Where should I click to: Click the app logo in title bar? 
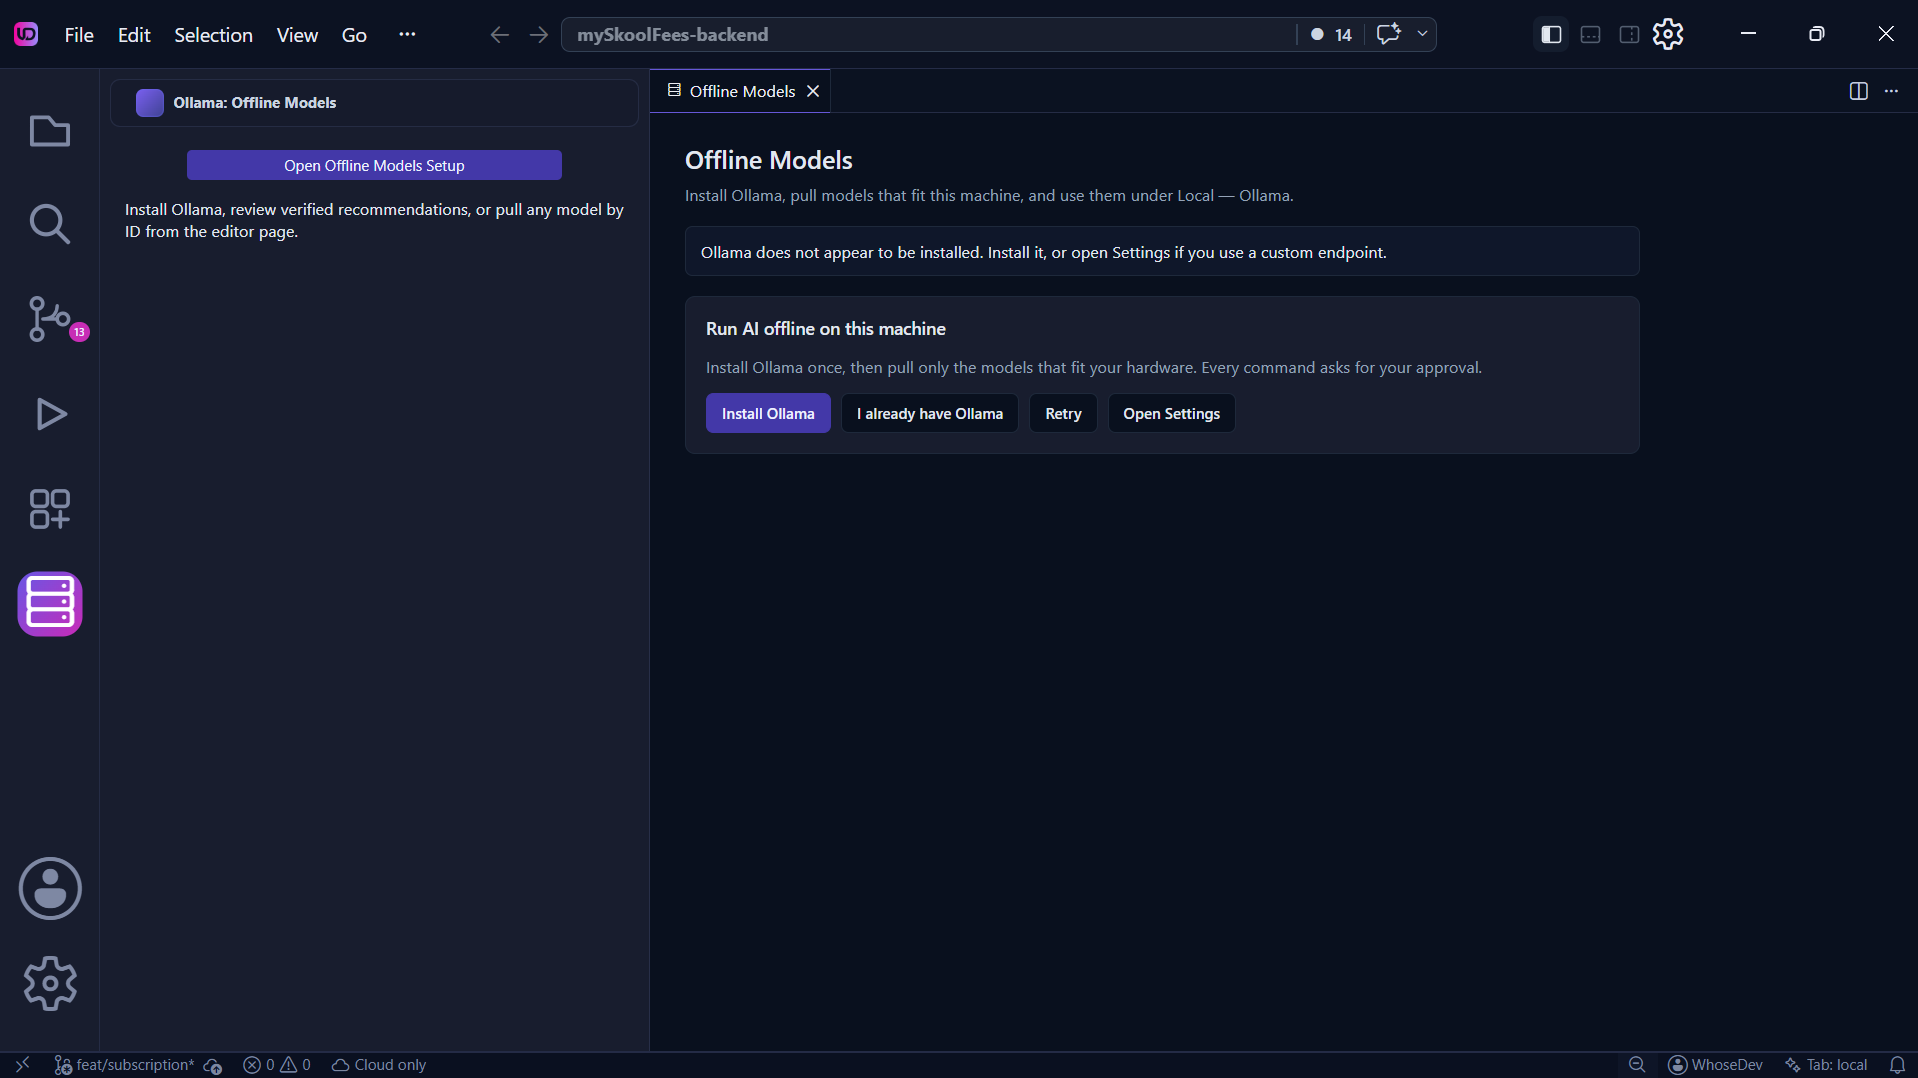click(x=26, y=34)
